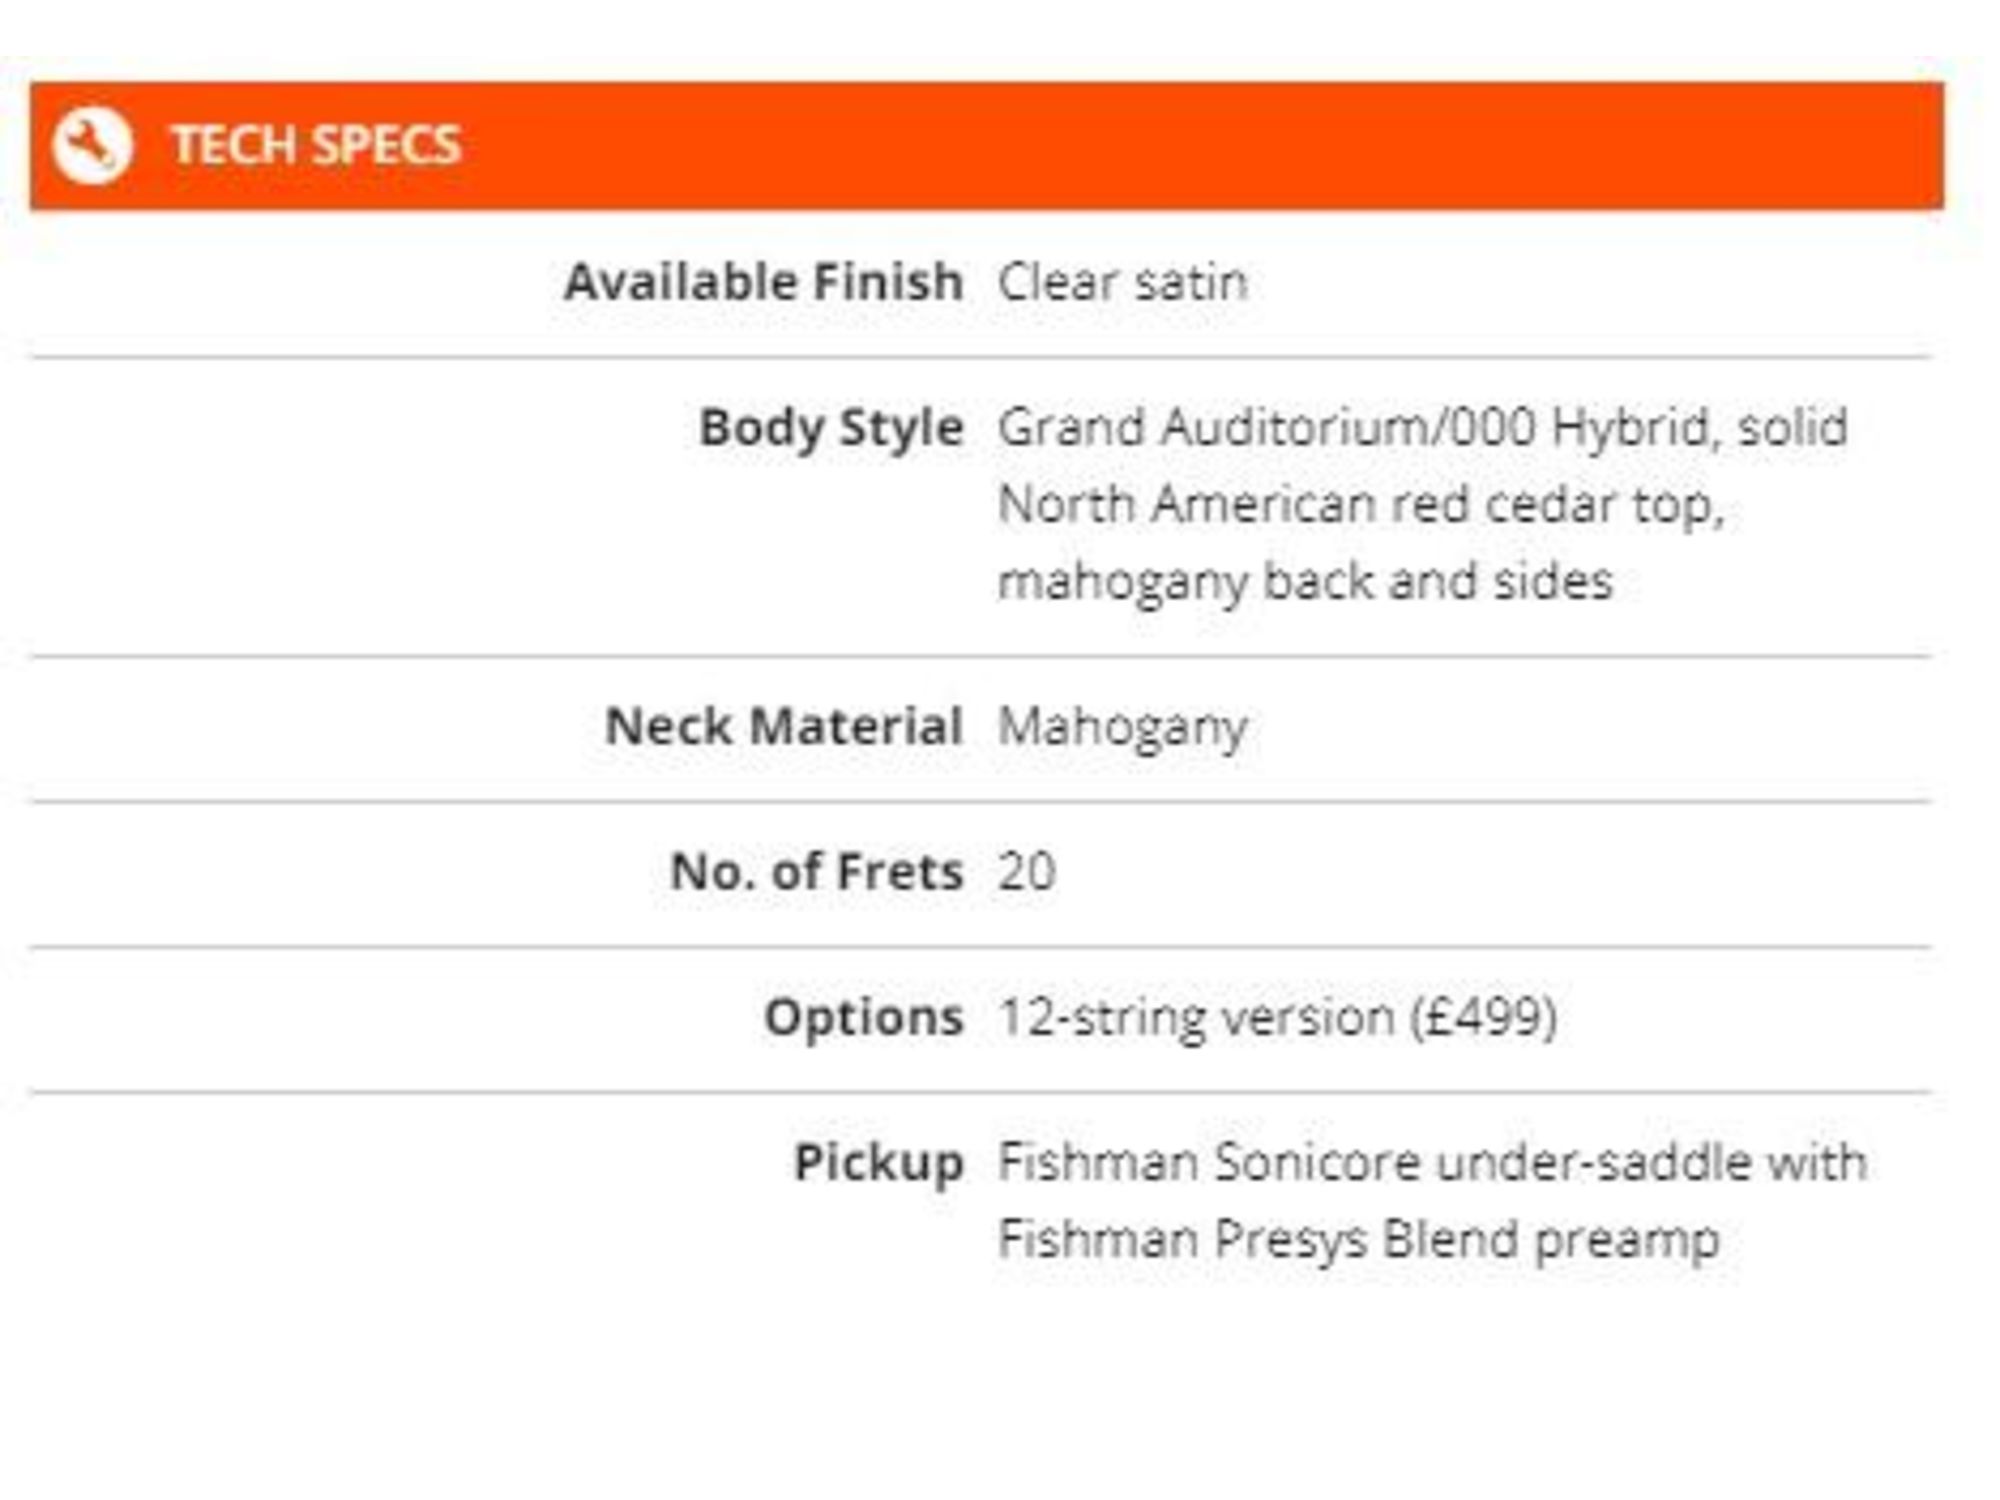Select the No. of Frets label
Viewport: 2000px width, 1500px height.
[817, 871]
